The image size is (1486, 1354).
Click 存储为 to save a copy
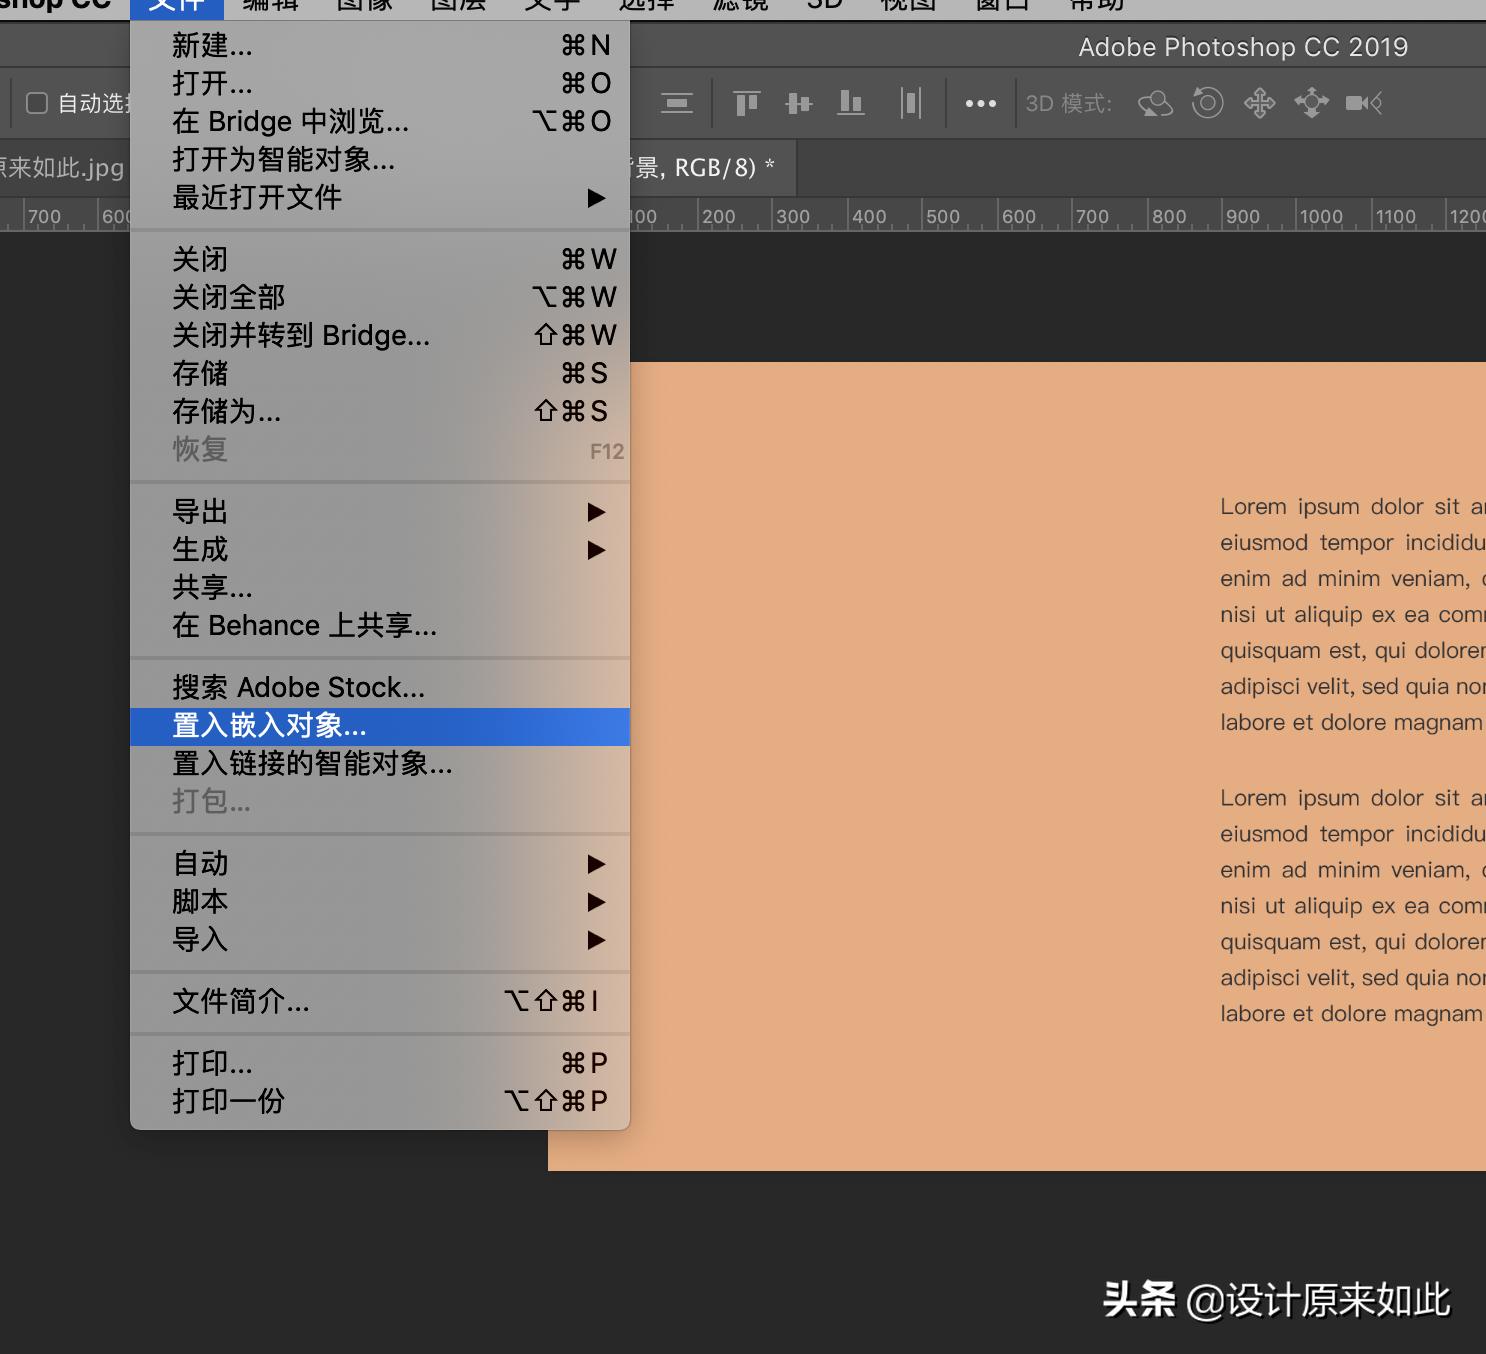click(227, 411)
